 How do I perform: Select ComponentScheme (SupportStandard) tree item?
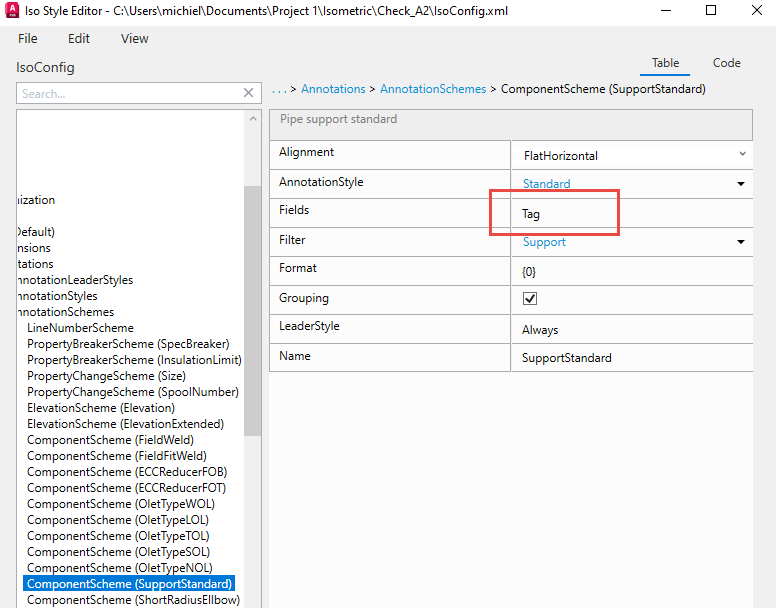(x=129, y=584)
